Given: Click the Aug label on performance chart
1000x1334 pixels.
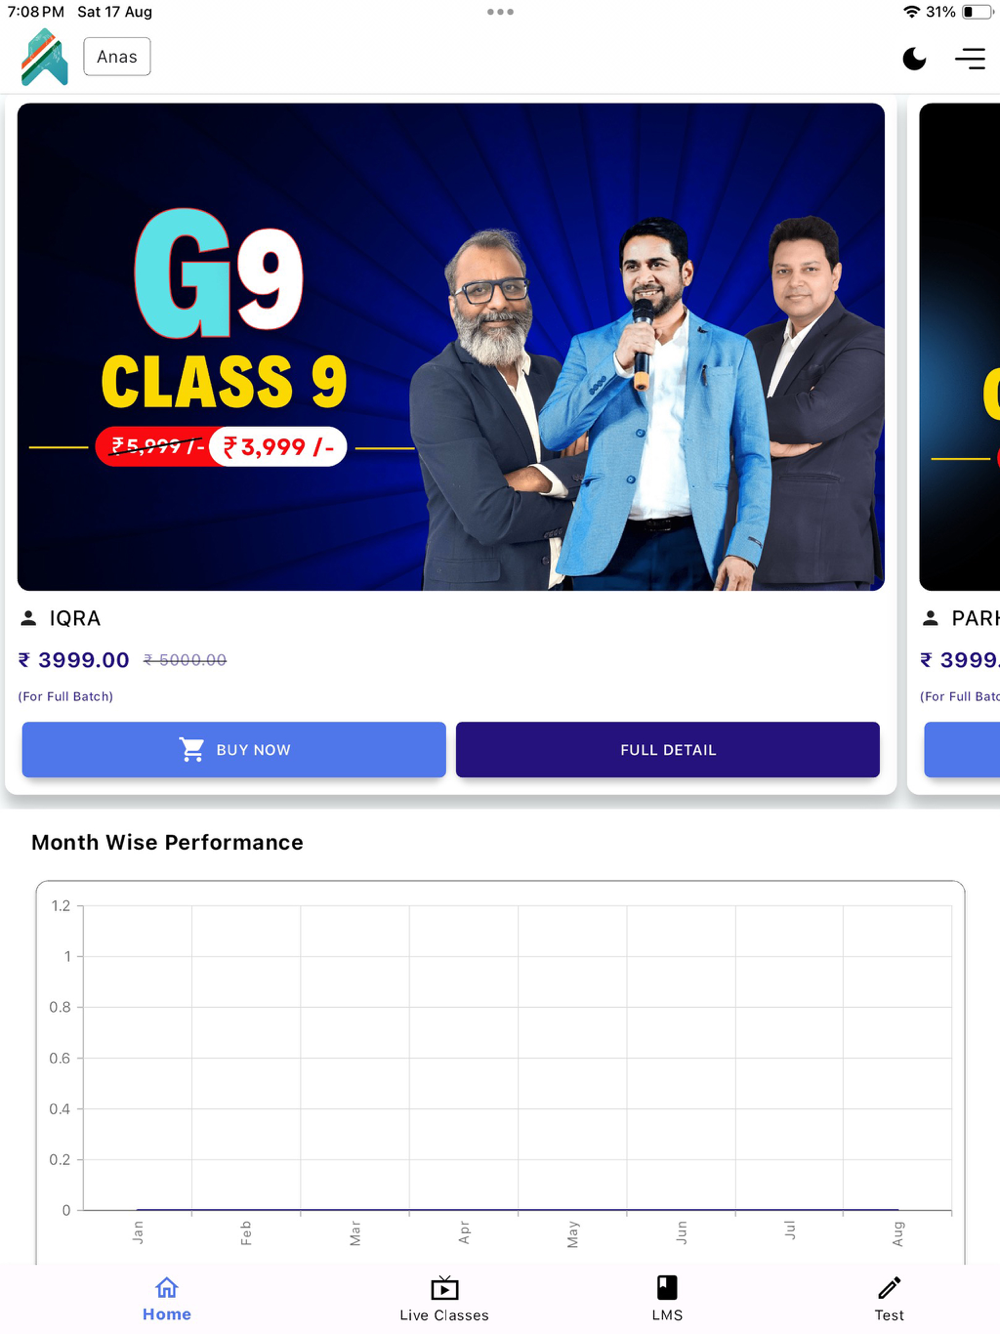Looking at the screenshot, I should pos(898,1233).
